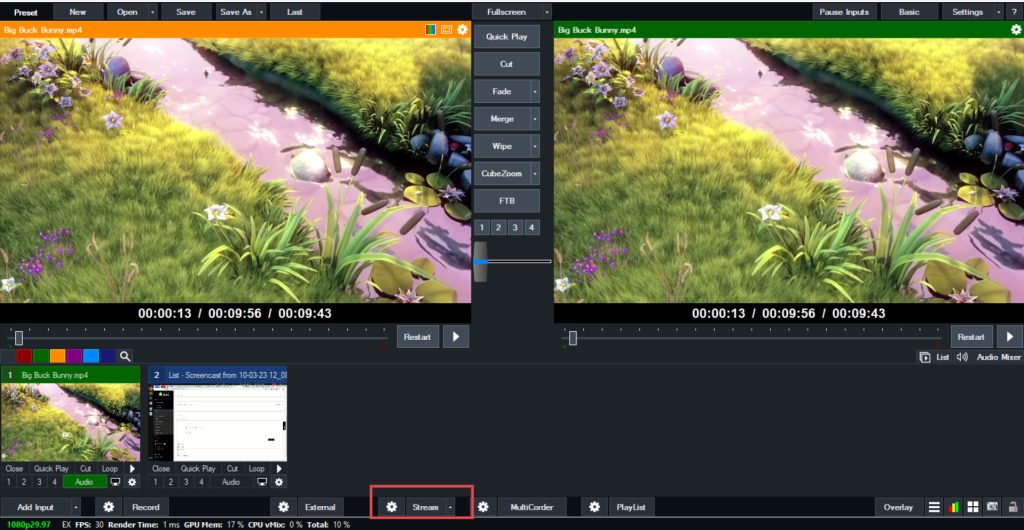Toggle Loop on input 1
Screen dimensions: 1024x530
tap(110, 469)
